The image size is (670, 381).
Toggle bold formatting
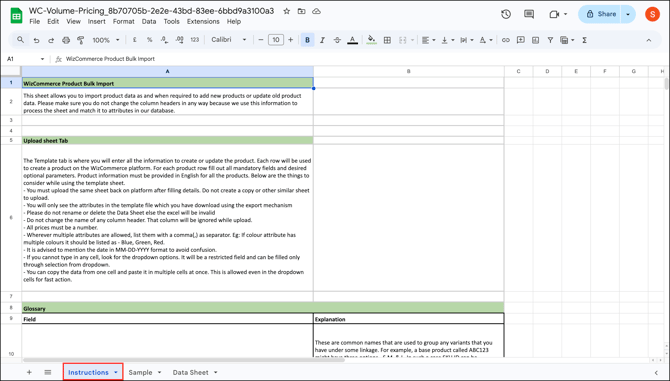(x=307, y=40)
